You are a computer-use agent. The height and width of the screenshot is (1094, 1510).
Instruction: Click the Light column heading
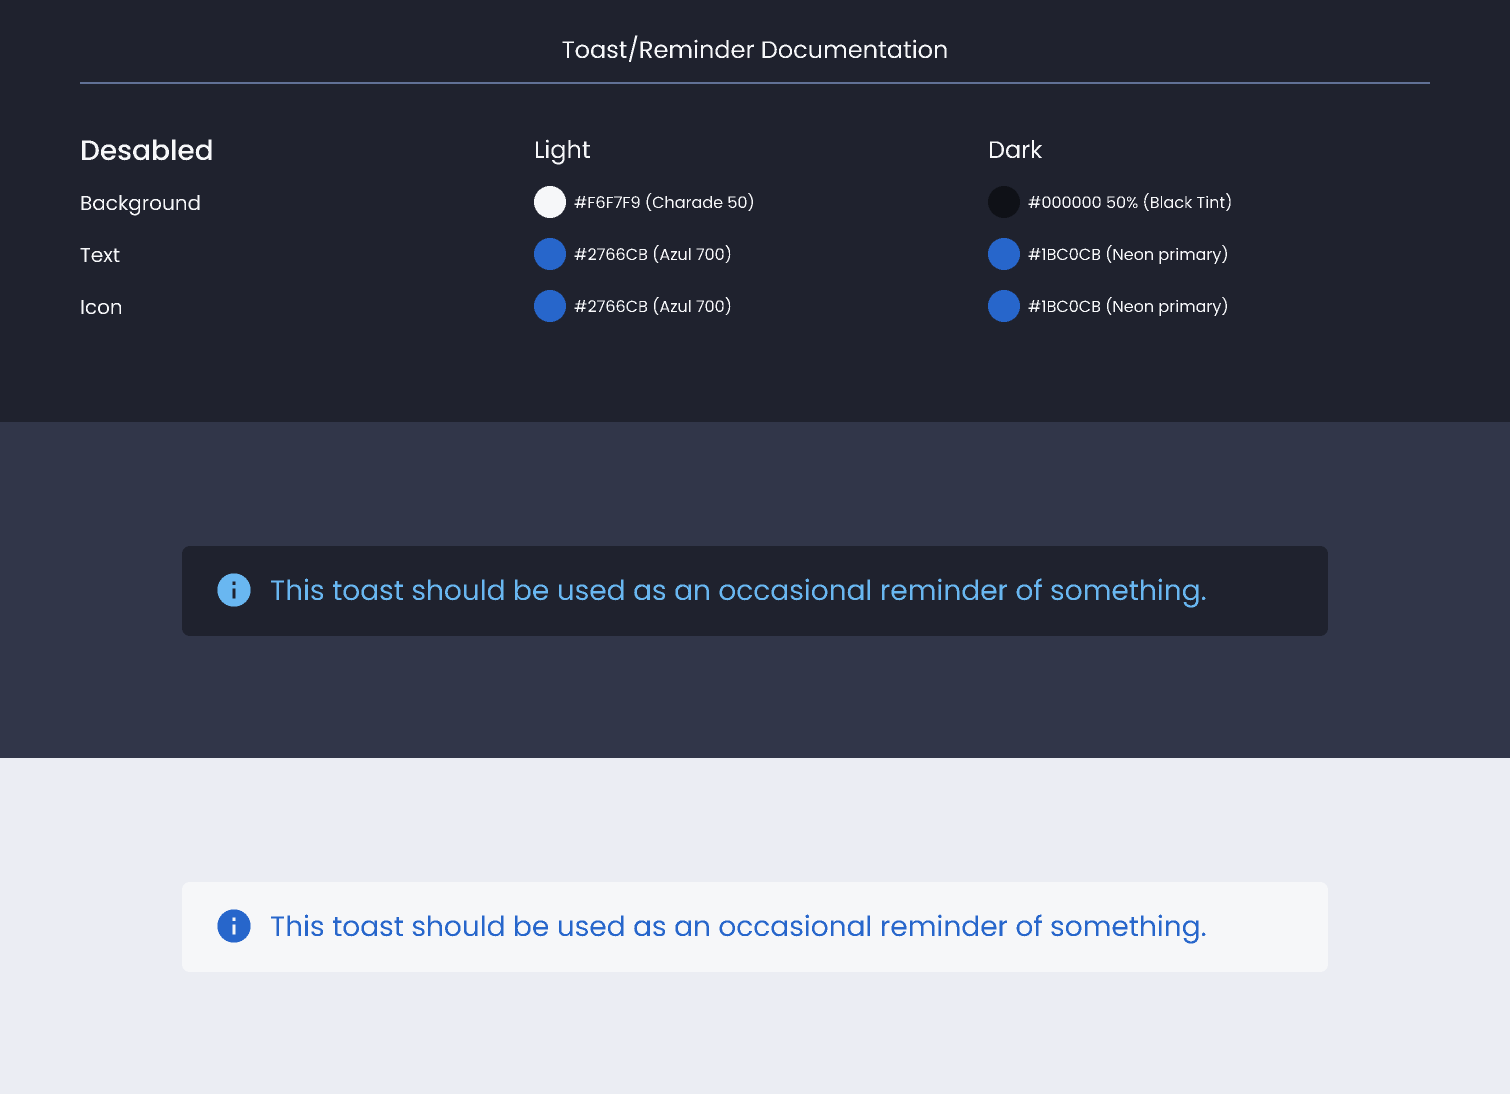(x=562, y=150)
